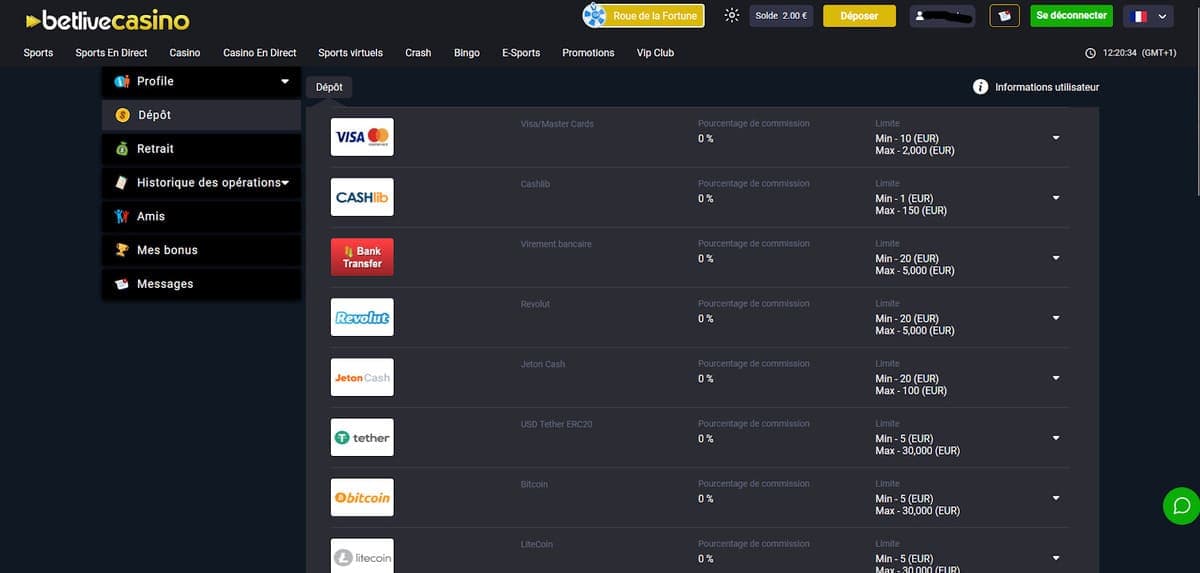Viewport: 1200px width, 573px height.
Task: Expand the Revolut row arrow
Action: tap(1056, 318)
